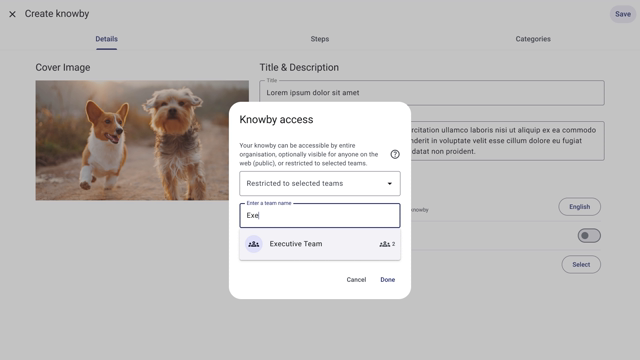Viewport: 640px width, 360px height.
Task: Switch to the Details tab
Action: point(107,39)
